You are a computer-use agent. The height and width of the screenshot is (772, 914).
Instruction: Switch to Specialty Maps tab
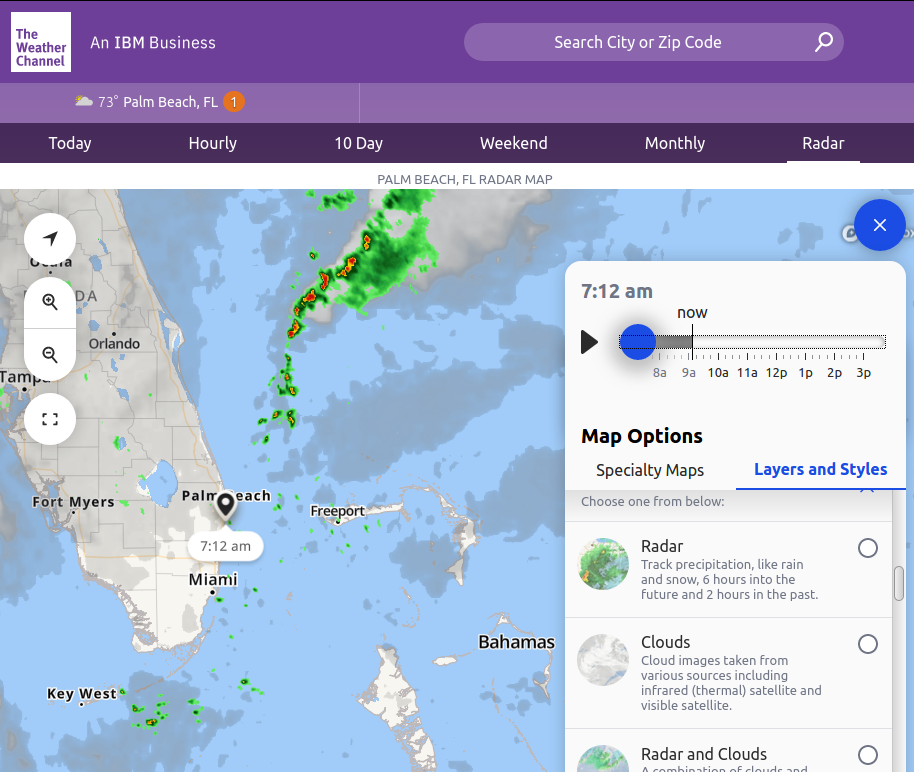point(650,470)
